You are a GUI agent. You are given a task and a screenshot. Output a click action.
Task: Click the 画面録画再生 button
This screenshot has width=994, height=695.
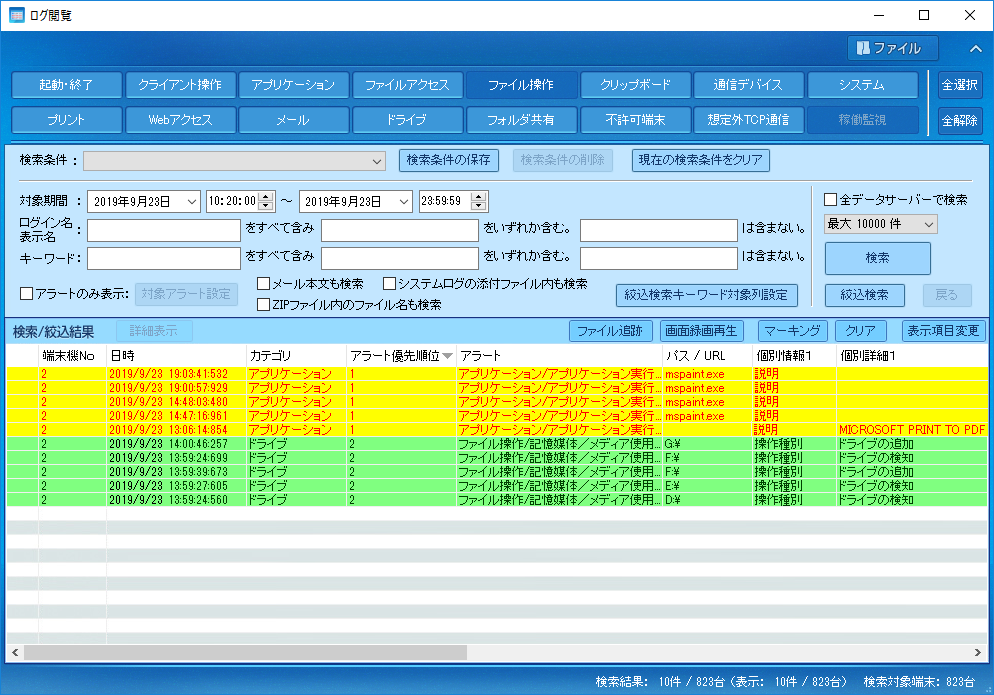click(x=701, y=330)
